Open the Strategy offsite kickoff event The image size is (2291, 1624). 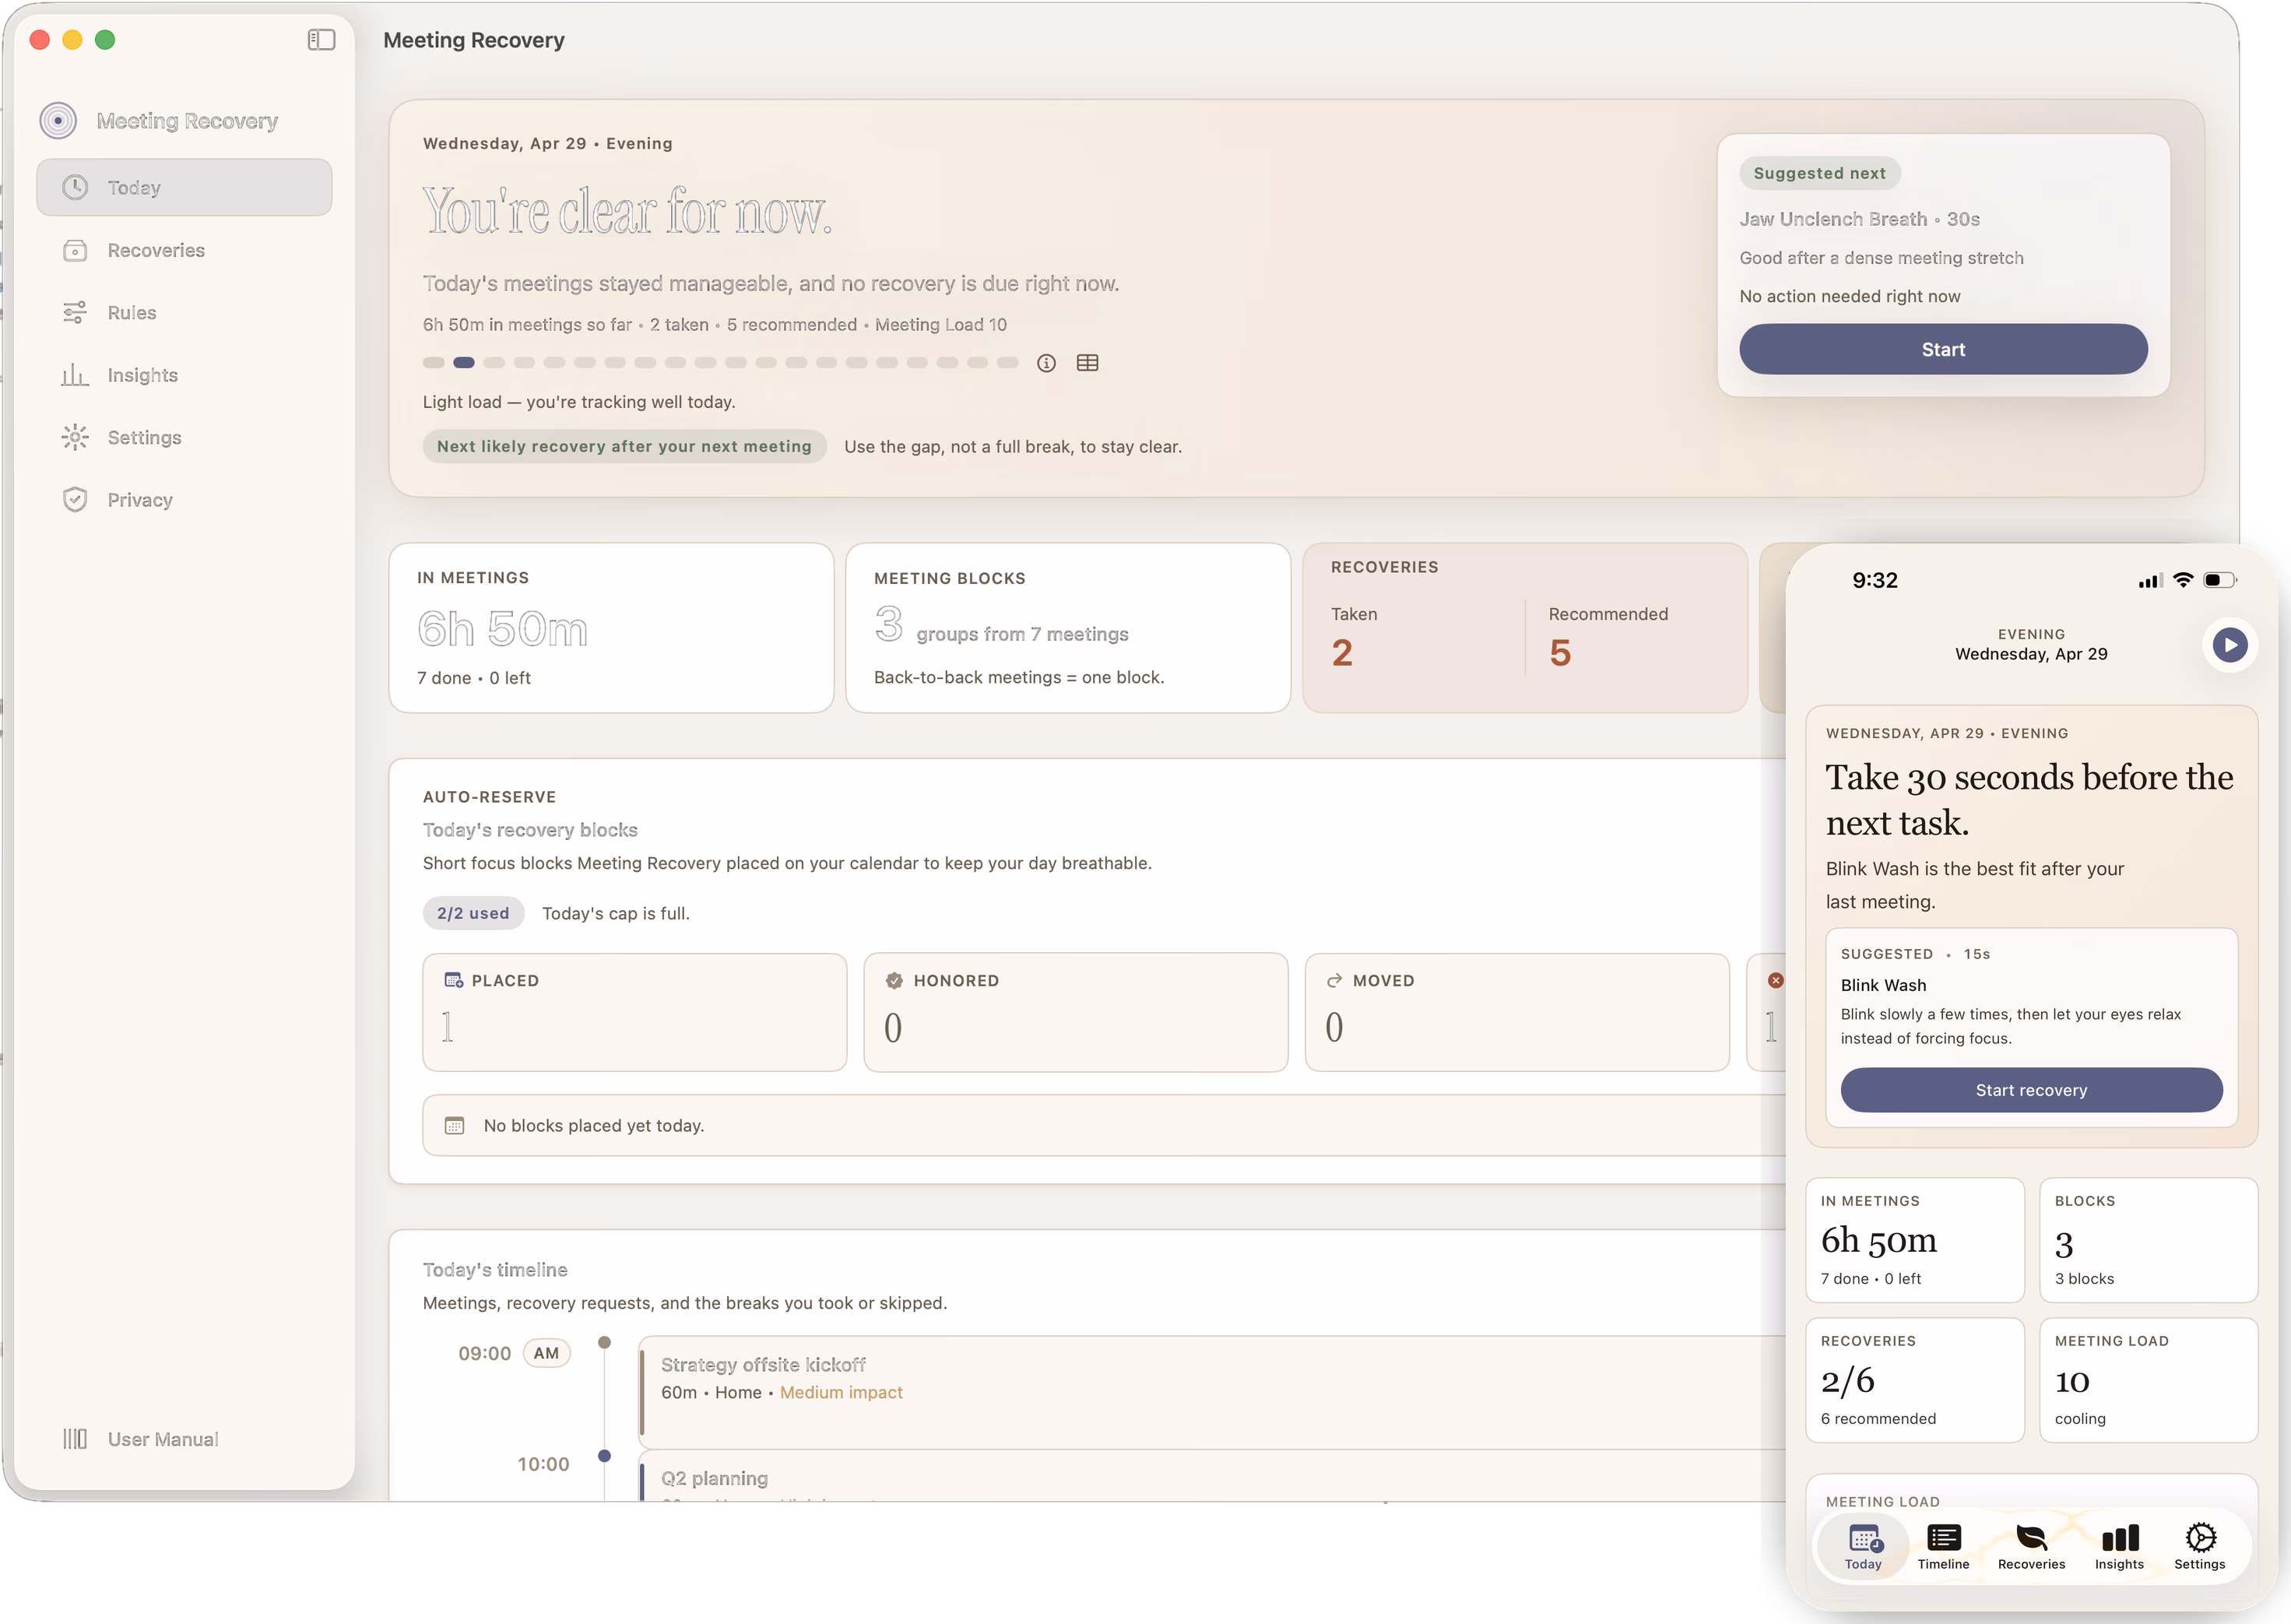pos(1212,1391)
